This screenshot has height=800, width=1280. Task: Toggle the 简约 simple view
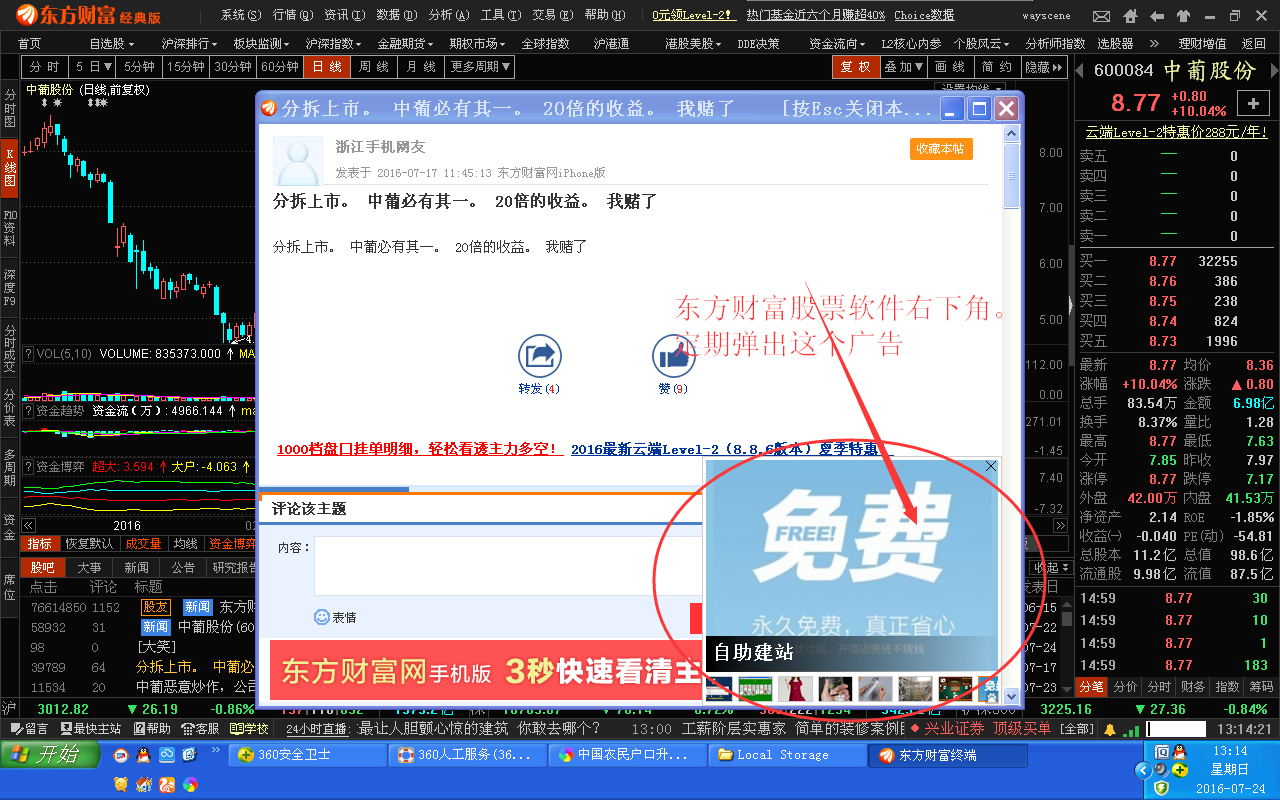pos(996,66)
